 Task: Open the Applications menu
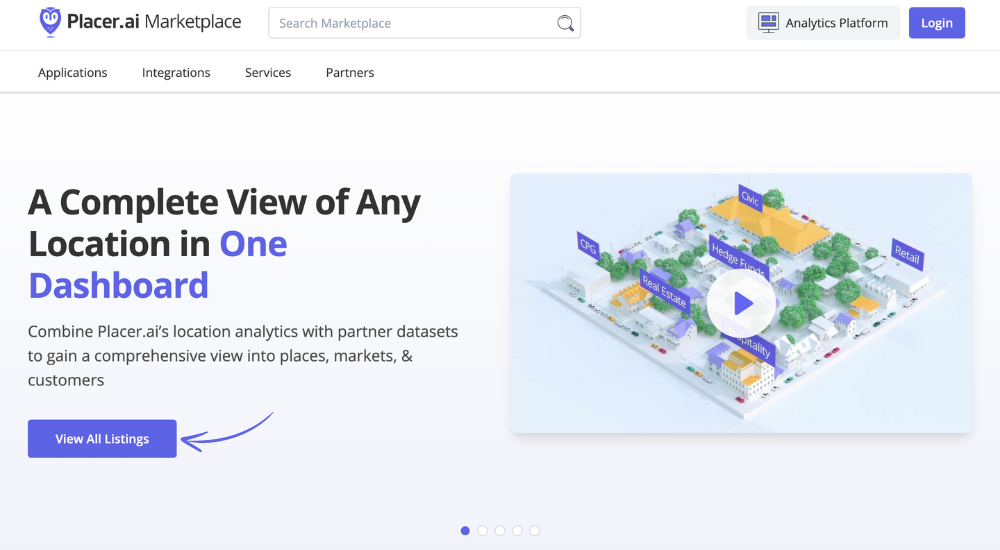[73, 73]
